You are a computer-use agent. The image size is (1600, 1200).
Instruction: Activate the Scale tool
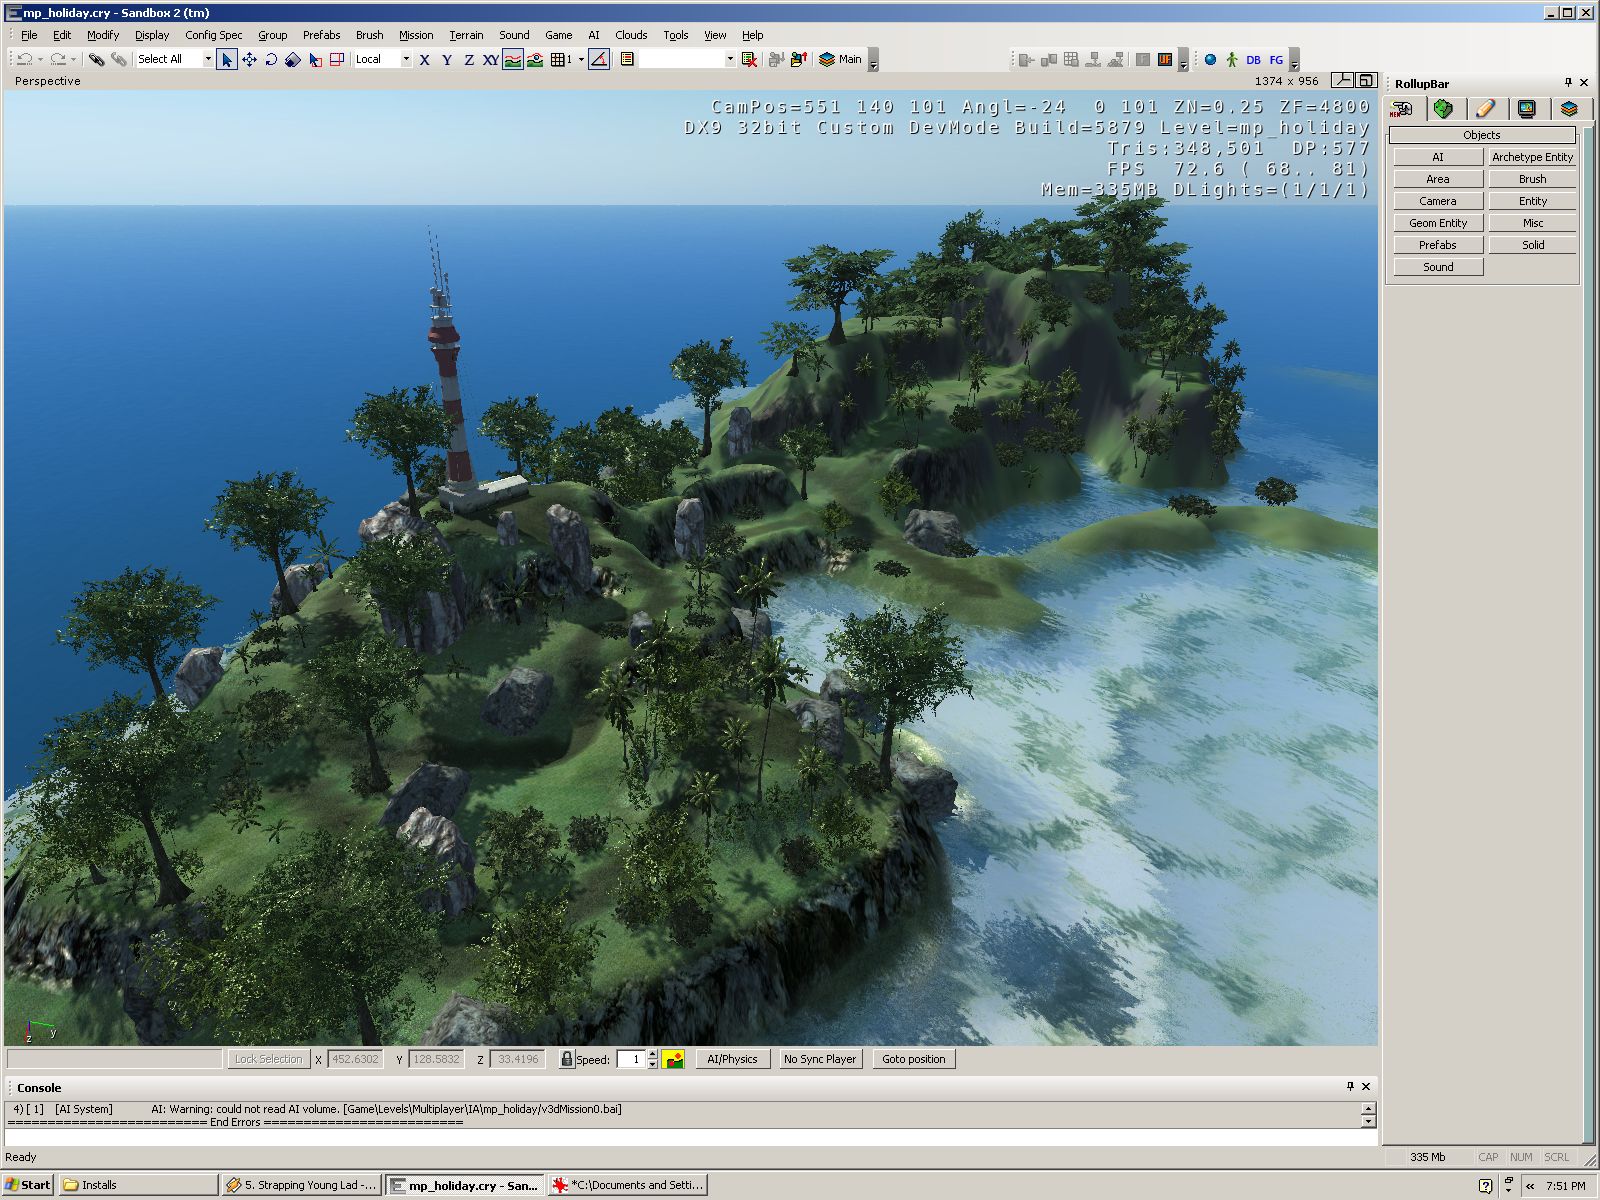(x=292, y=59)
